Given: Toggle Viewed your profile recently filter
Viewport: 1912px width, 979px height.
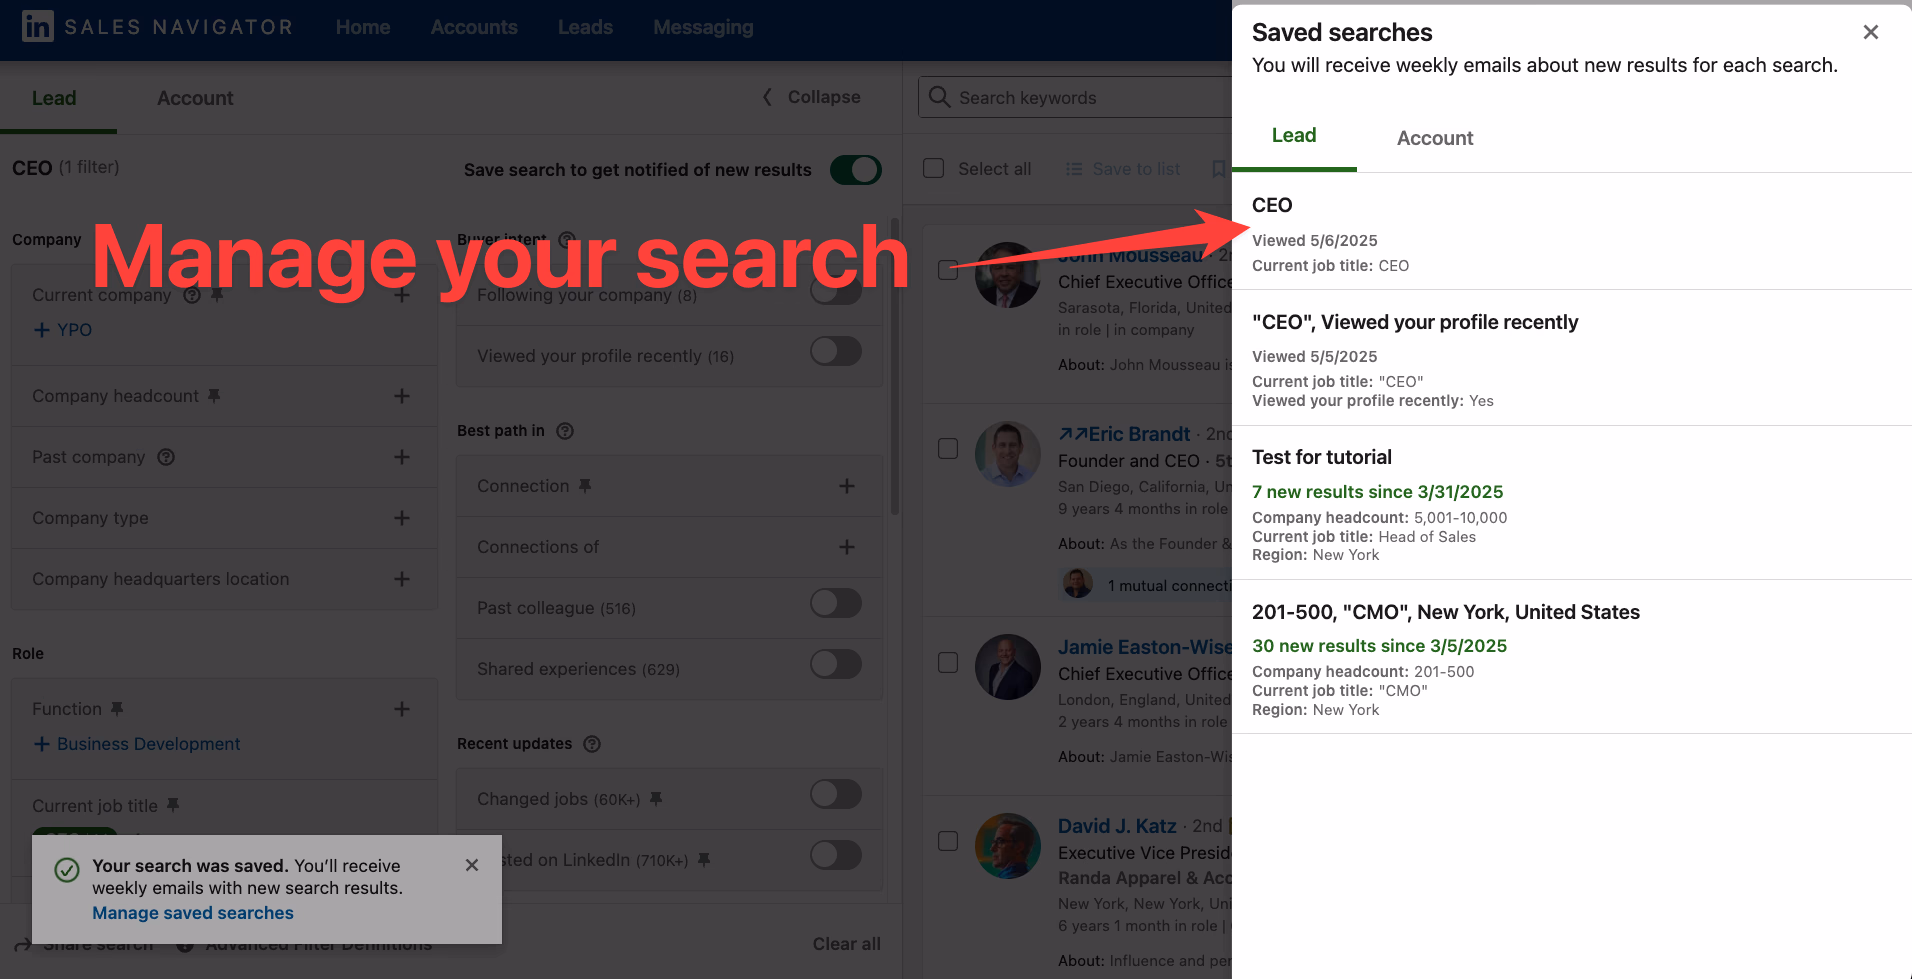Looking at the screenshot, I should coord(836,351).
